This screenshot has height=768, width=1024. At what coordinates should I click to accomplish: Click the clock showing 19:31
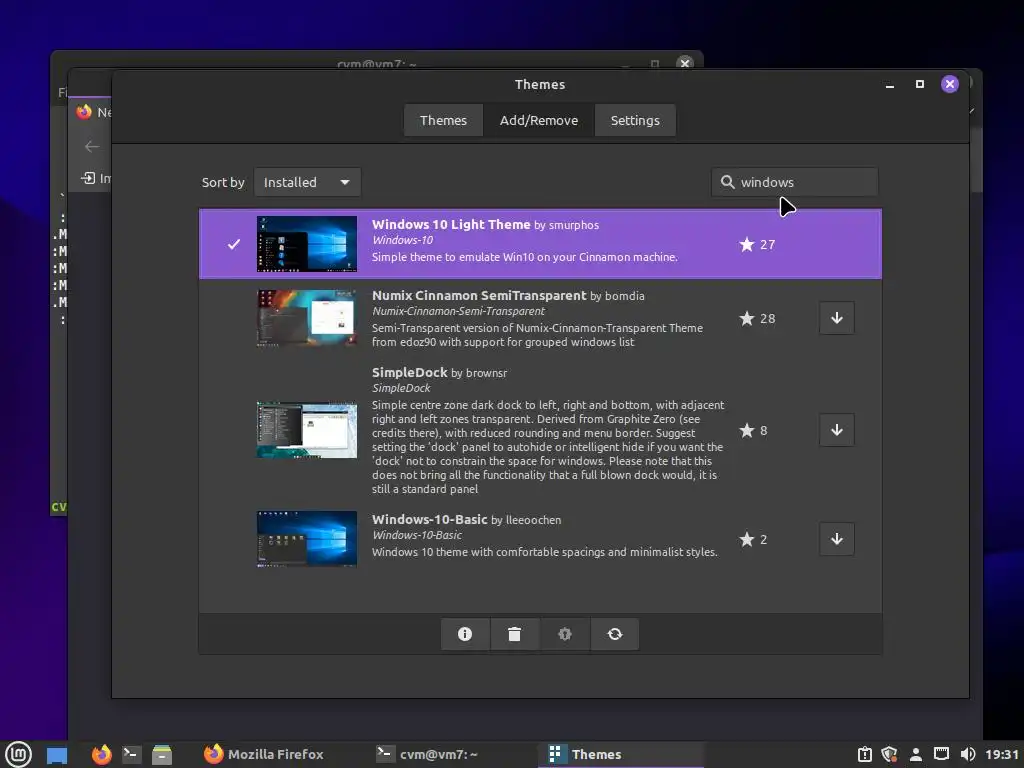click(1002, 754)
